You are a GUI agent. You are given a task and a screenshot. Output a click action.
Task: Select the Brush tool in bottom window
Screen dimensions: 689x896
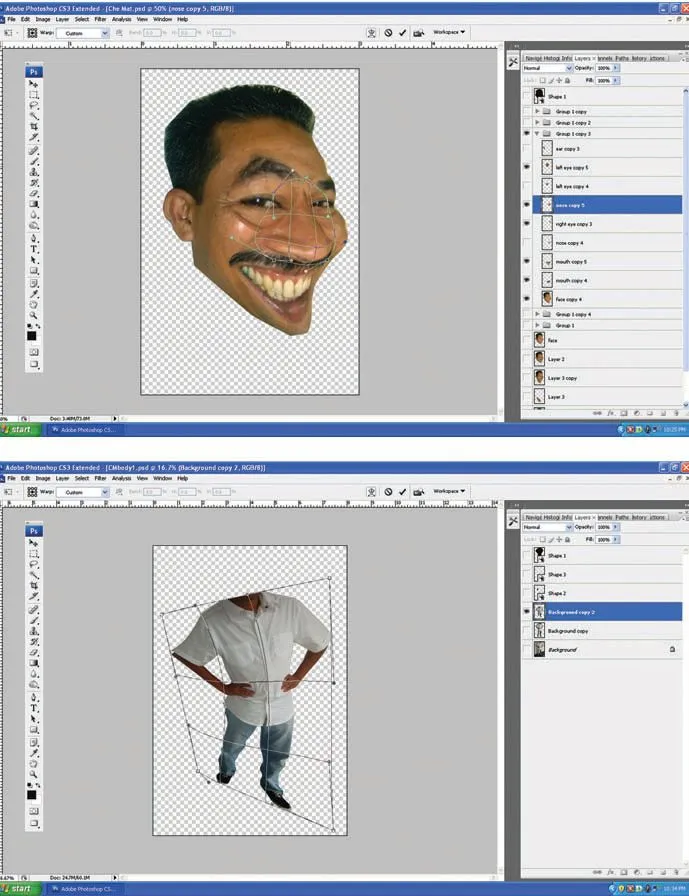click(34, 620)
